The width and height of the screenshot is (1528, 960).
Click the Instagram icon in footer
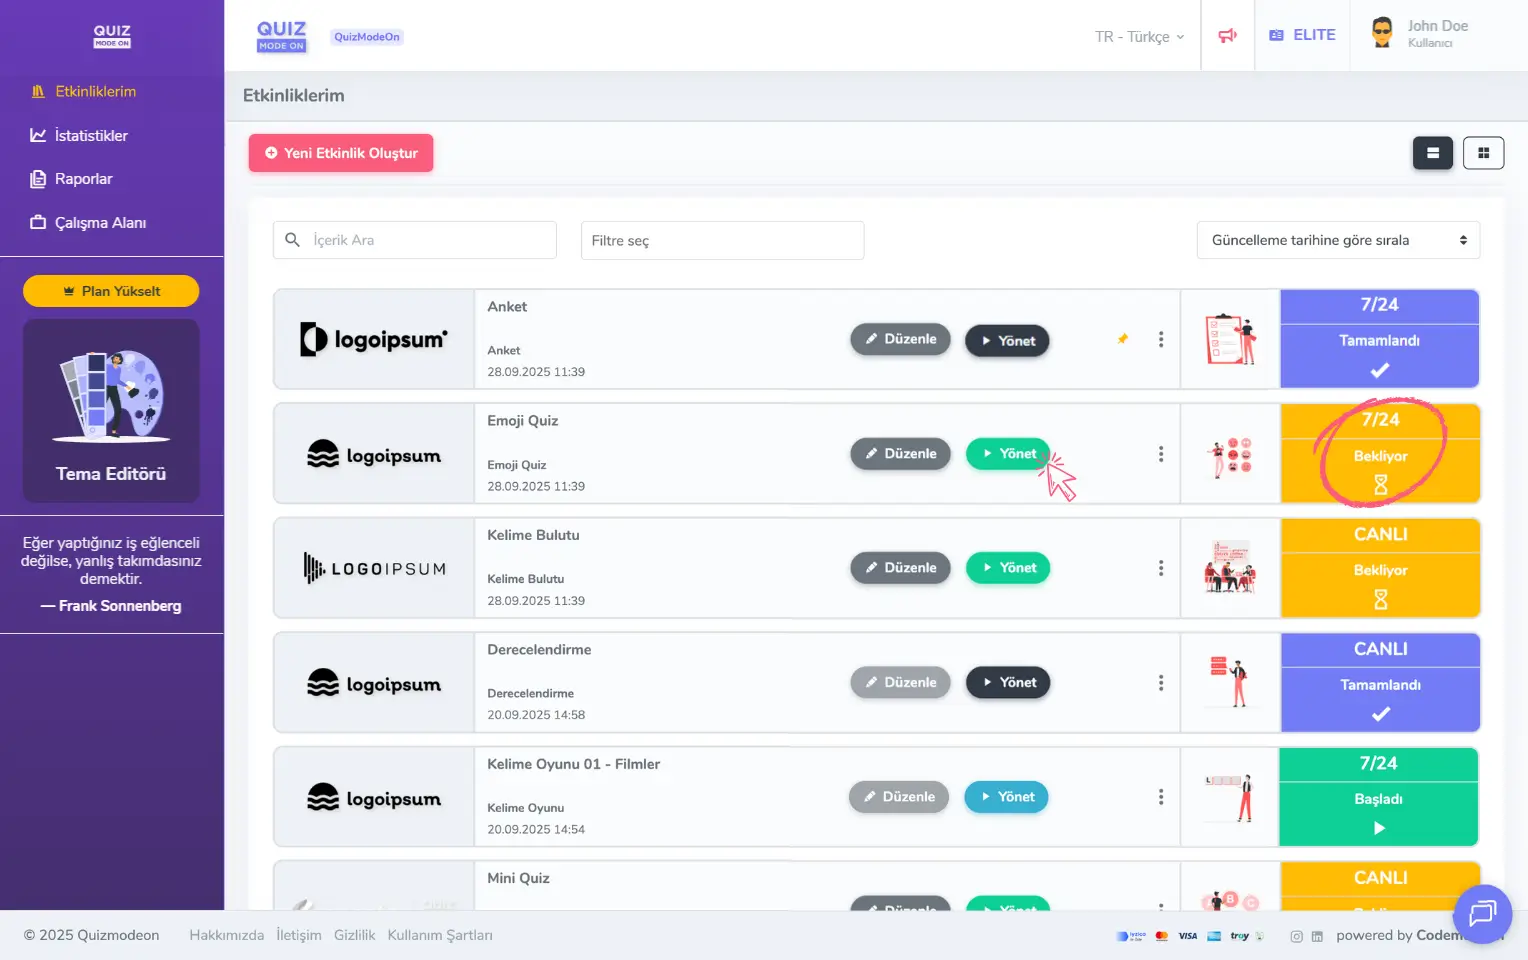tap(1296, 936)
